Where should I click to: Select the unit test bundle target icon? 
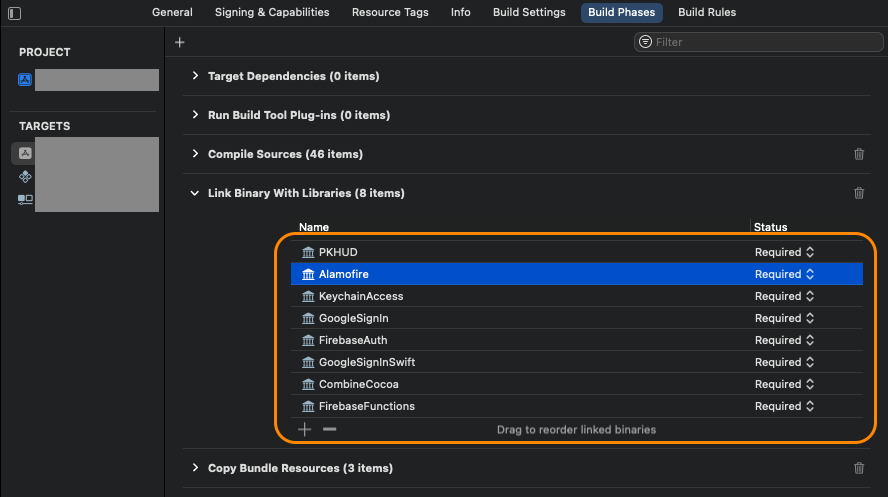click(25, 177)
